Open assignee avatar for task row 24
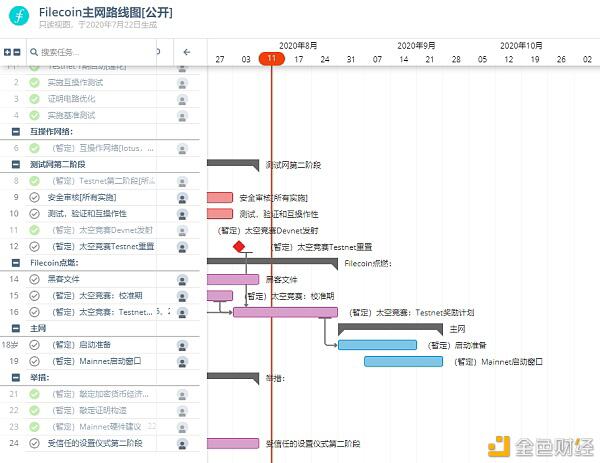This screenshot has height=463, width=600. [183, 444]
